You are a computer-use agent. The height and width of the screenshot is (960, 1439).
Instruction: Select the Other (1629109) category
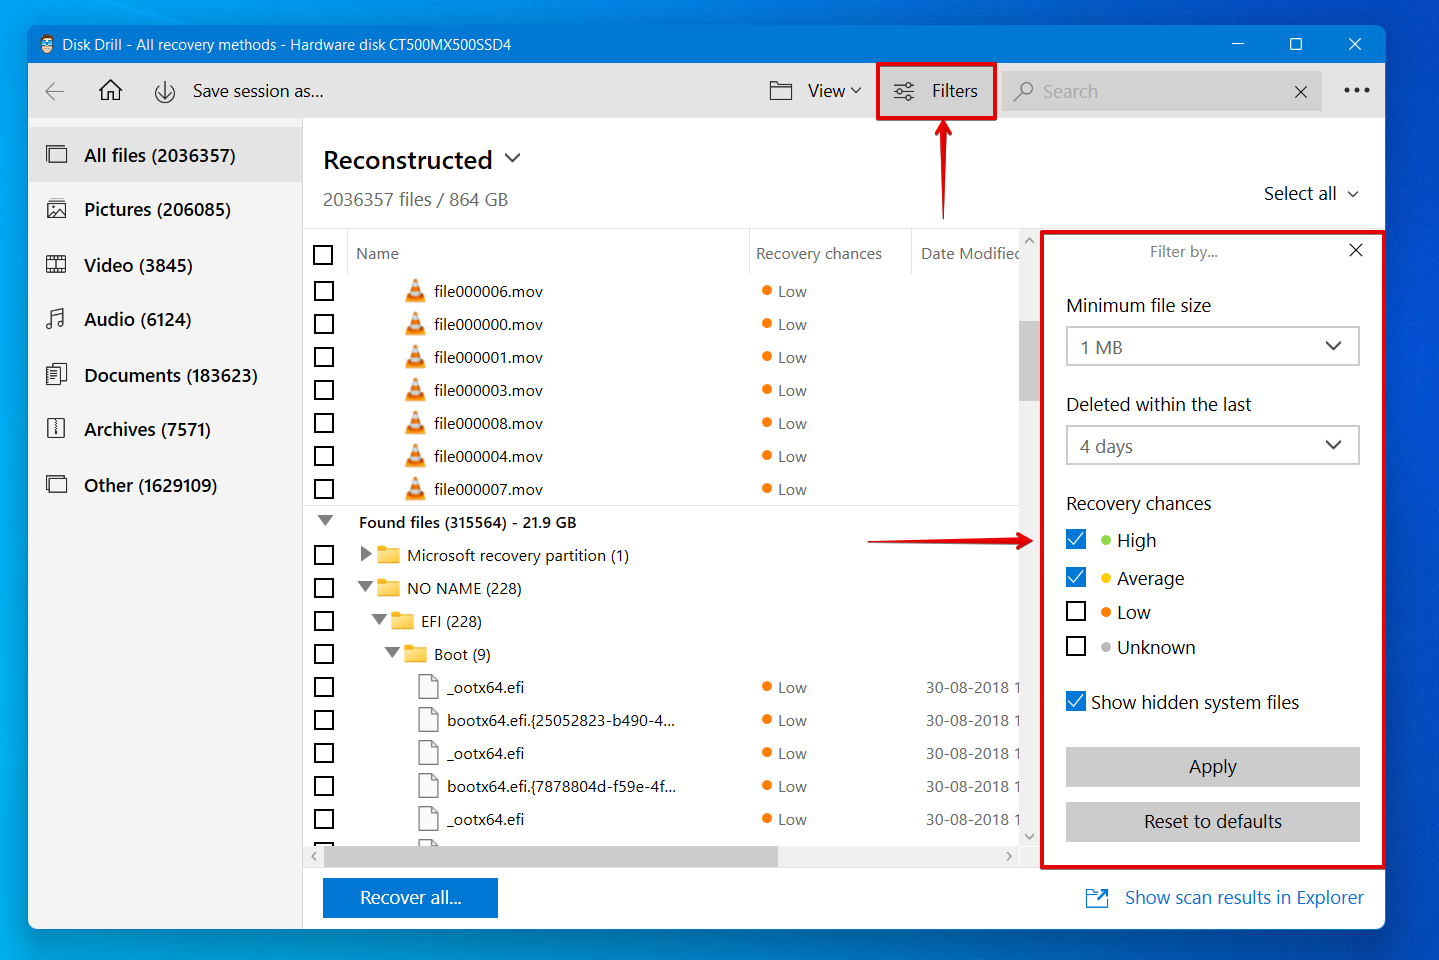(165, 485)
